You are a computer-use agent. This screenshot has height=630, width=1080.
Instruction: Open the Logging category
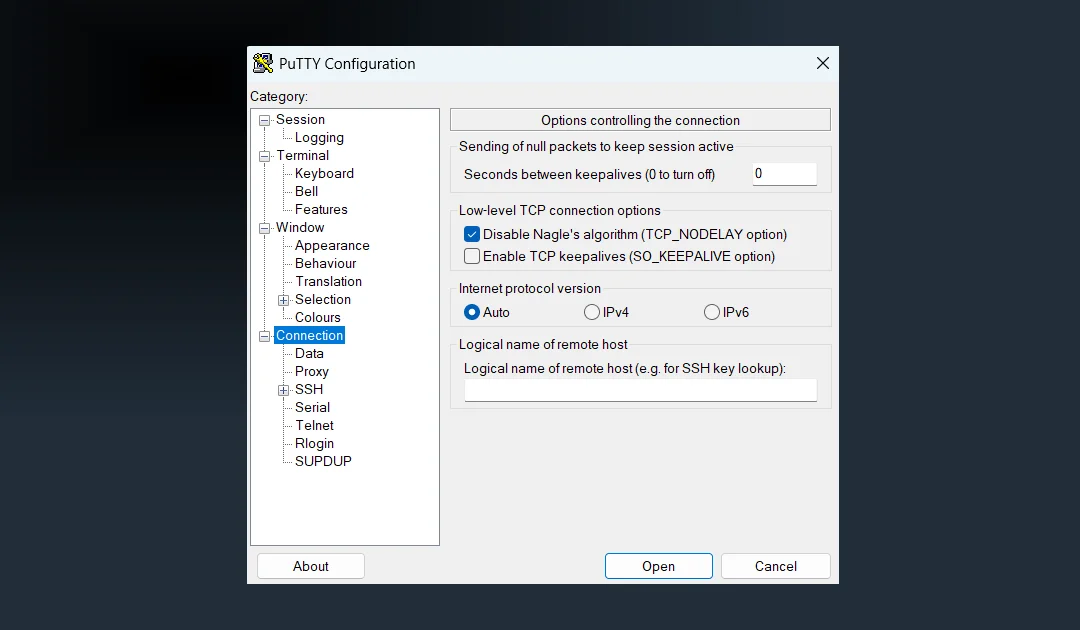point(319,138)
